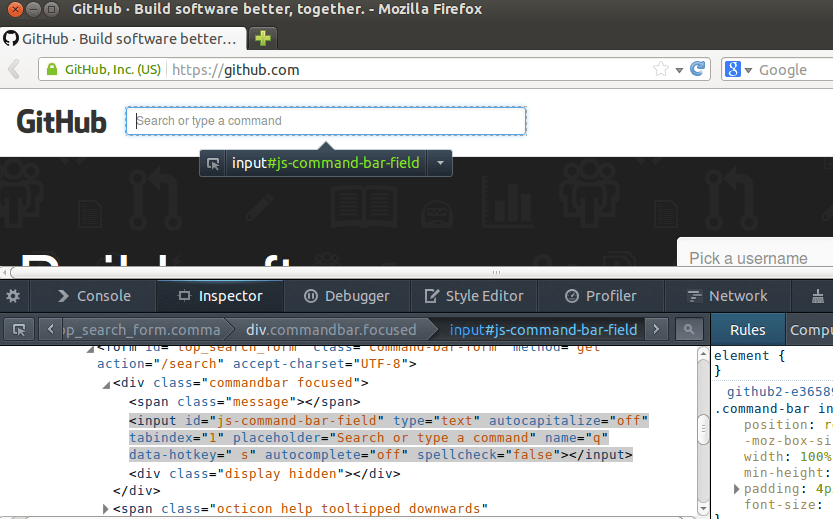Click the green padlock site identity icon

tap(52, 70)
